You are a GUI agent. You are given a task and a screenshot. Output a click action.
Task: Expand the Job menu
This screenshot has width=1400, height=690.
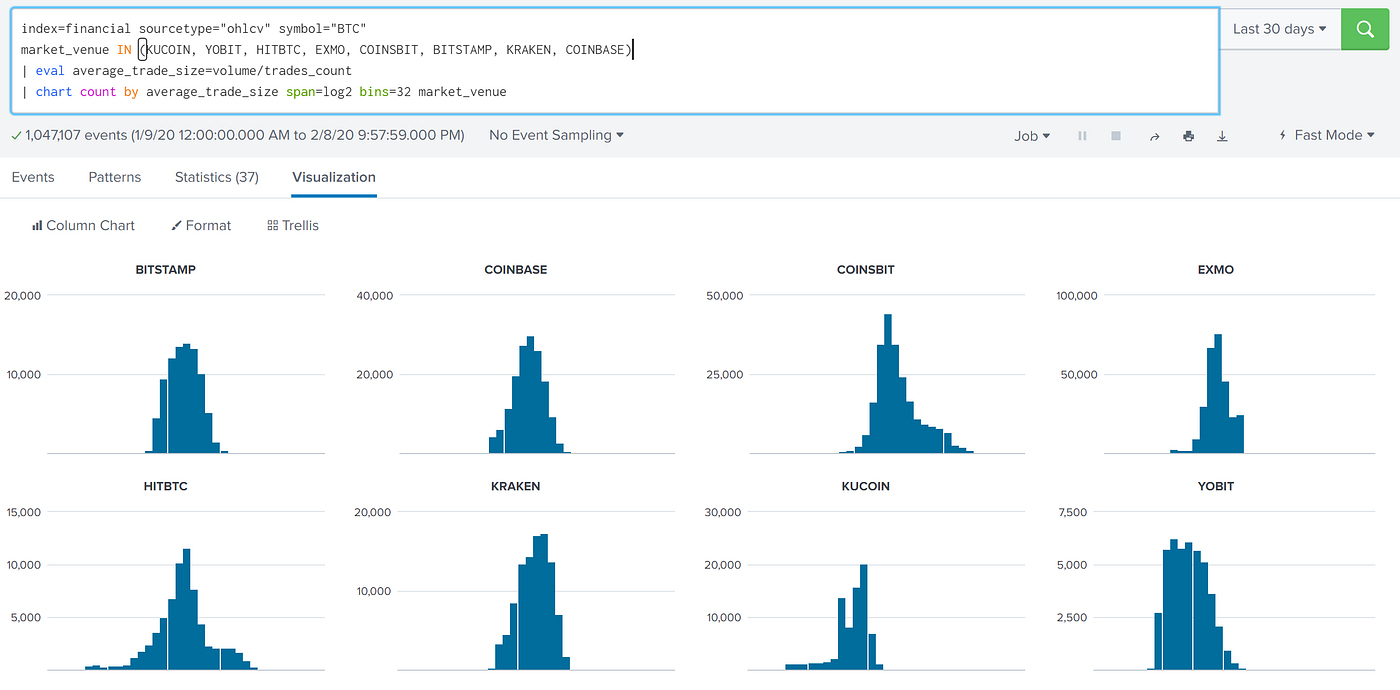1032,136
